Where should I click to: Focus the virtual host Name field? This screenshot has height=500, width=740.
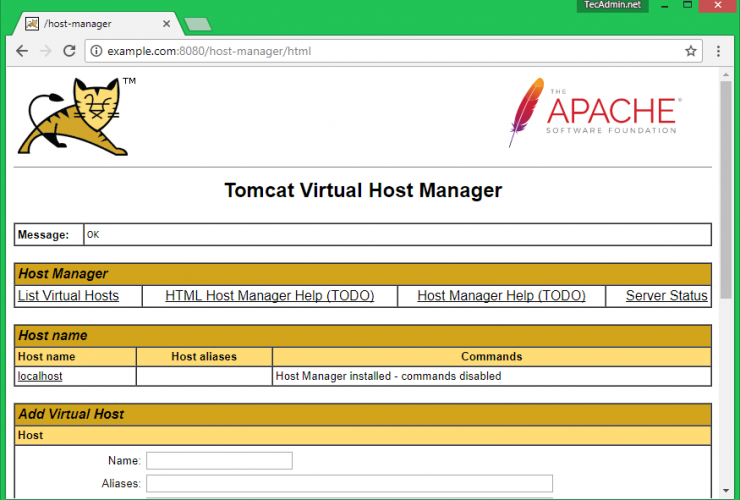point(219,461)
